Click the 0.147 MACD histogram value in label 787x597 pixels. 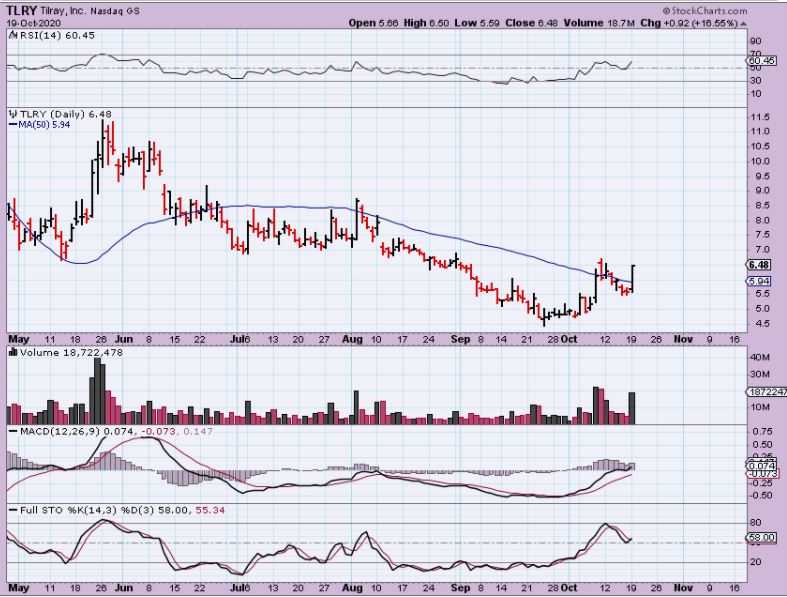[198, 431]
